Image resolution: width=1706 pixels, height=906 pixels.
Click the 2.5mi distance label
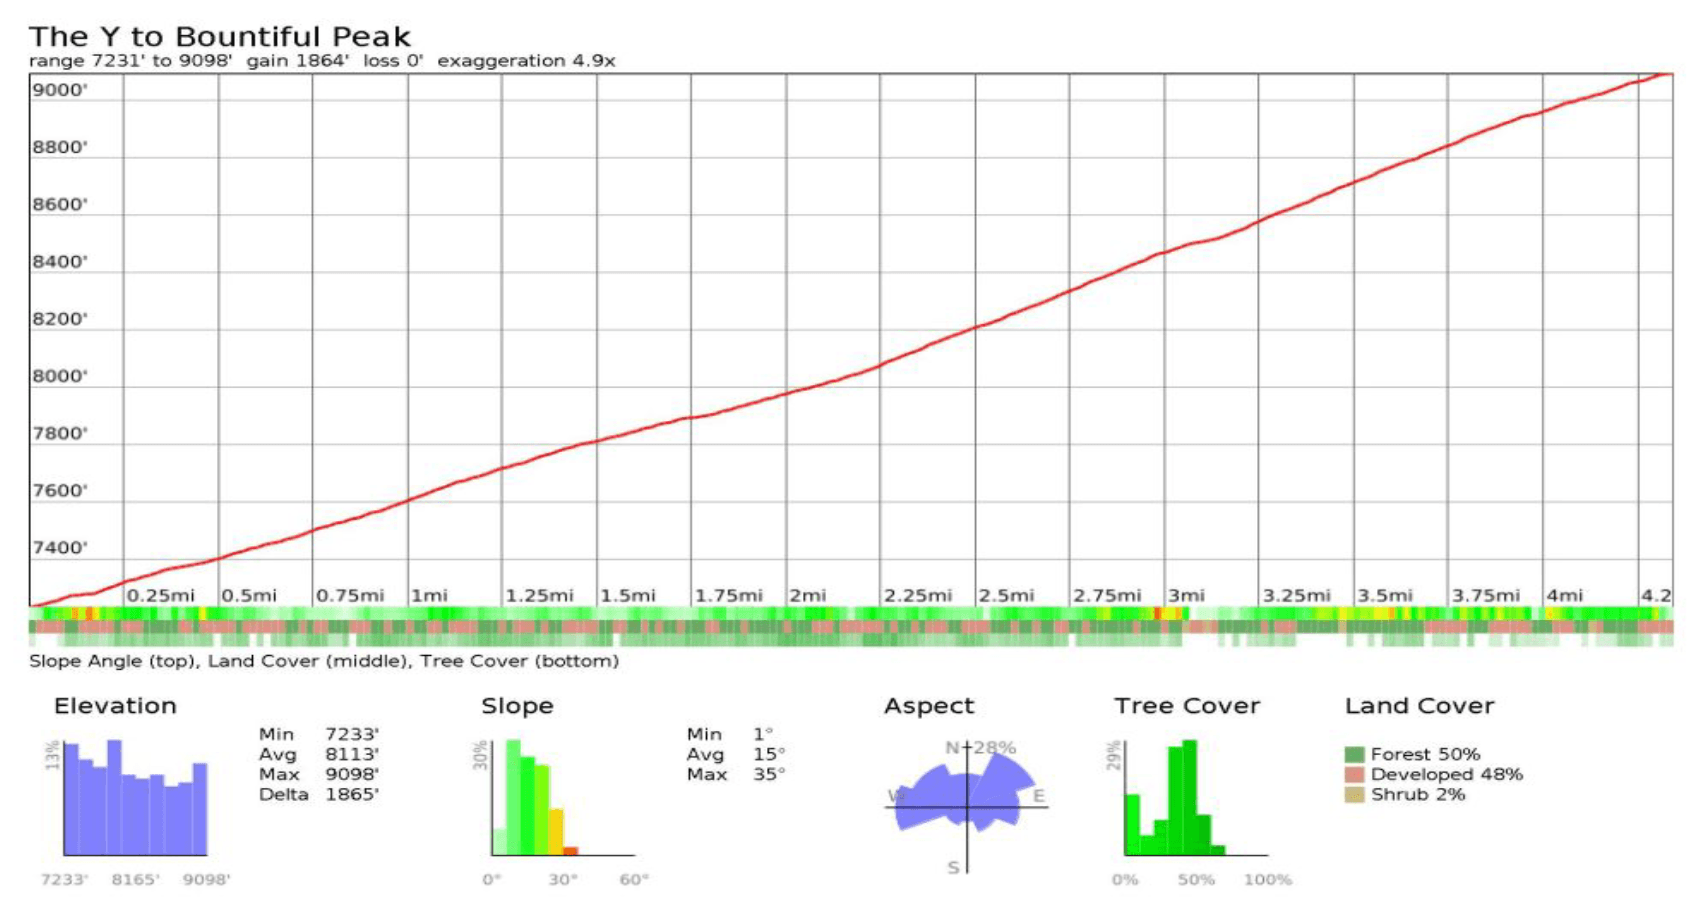pos(1007,596)
